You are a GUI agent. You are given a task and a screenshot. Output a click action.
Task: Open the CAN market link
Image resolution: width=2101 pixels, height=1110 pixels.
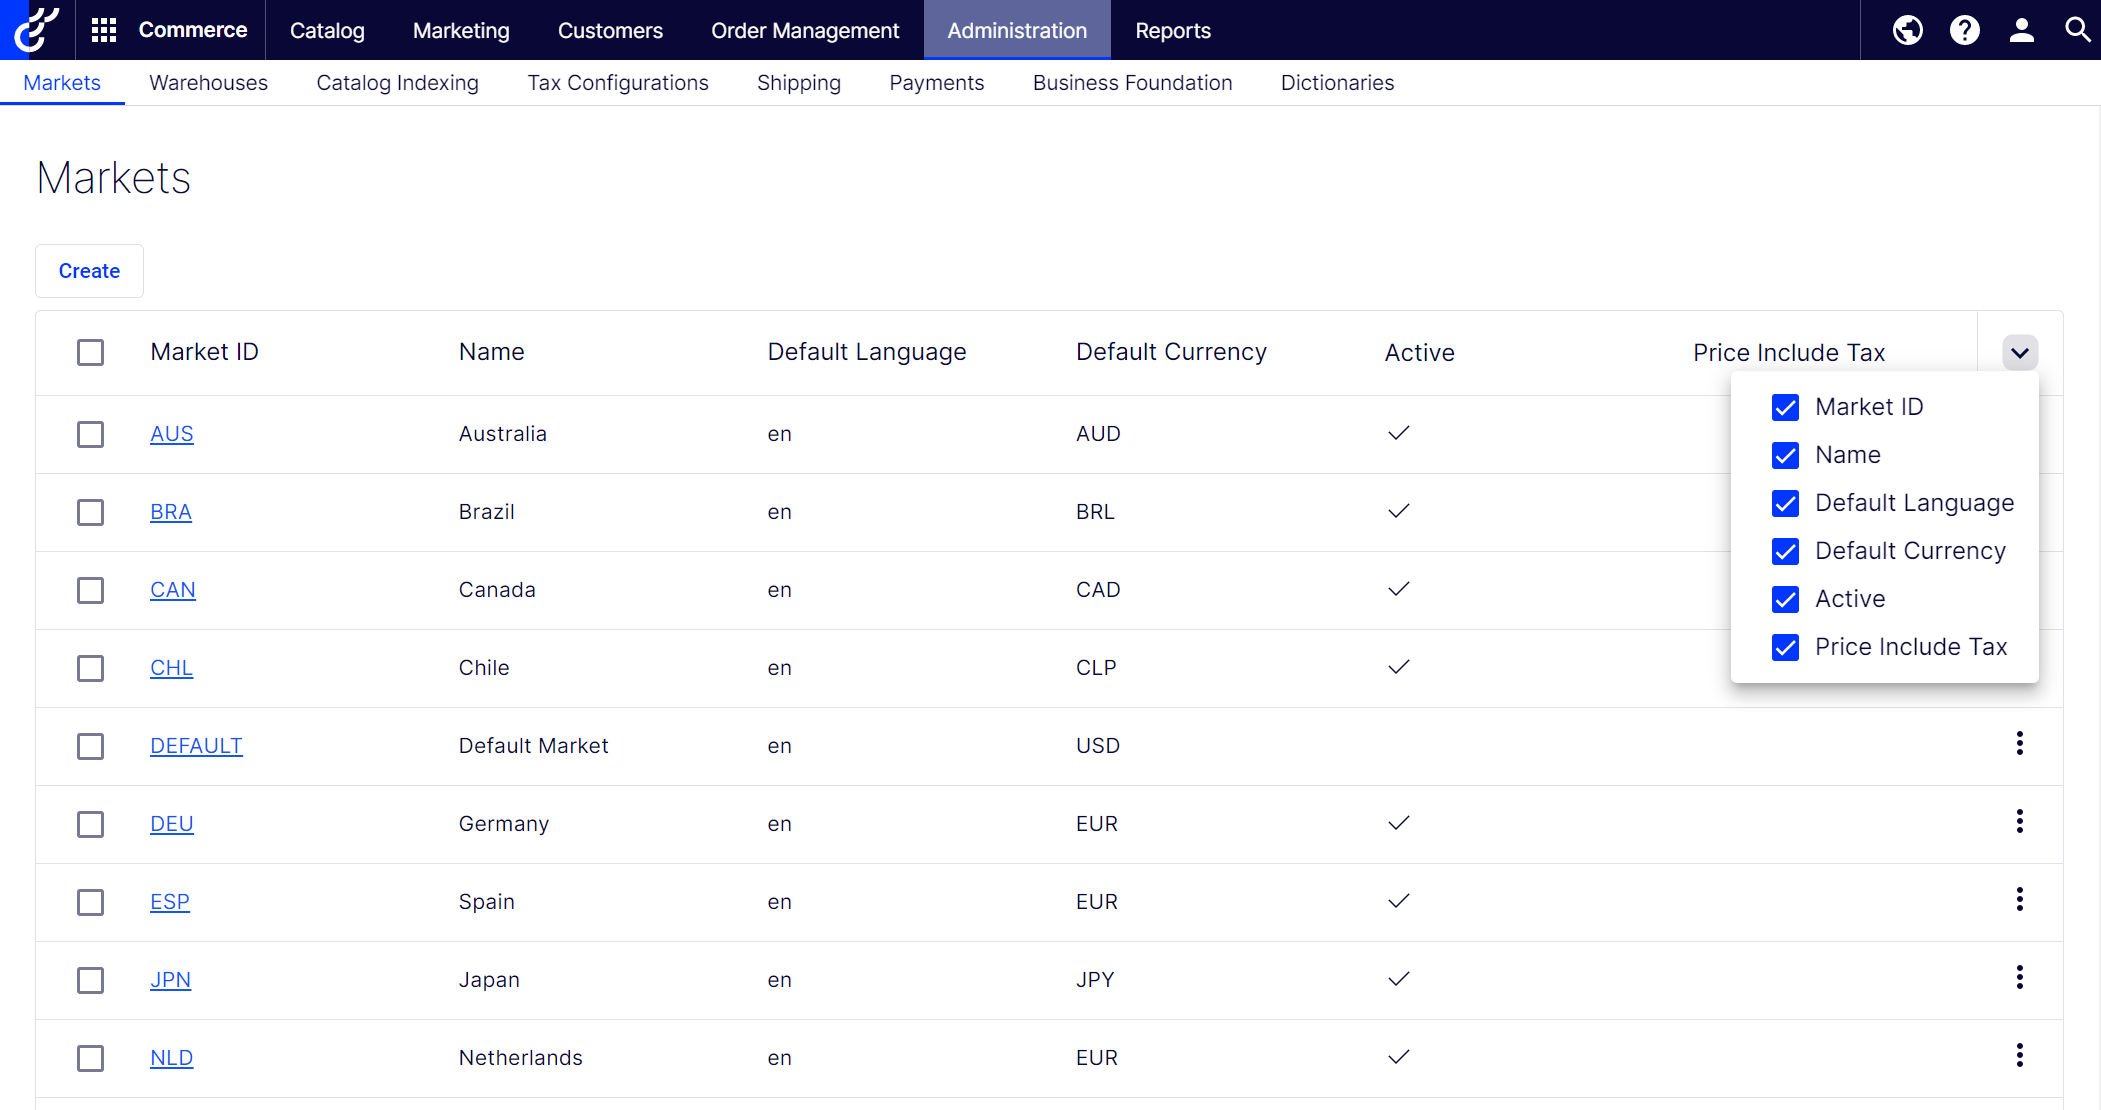tap(173, 590)
